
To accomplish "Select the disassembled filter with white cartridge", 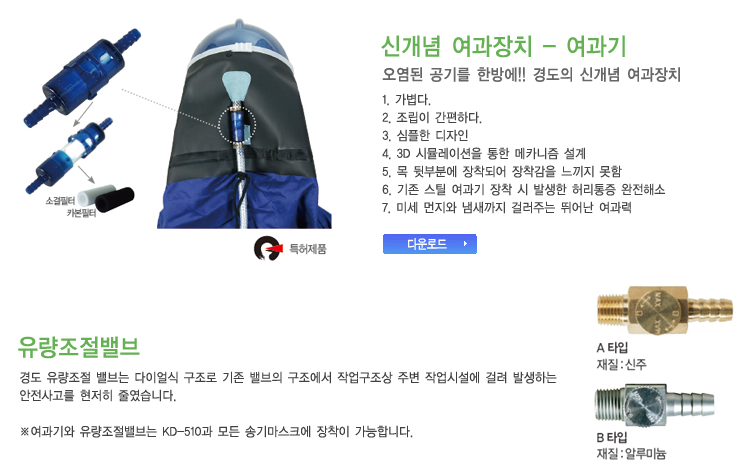I will pyautogui.click(x=69, y=156).
